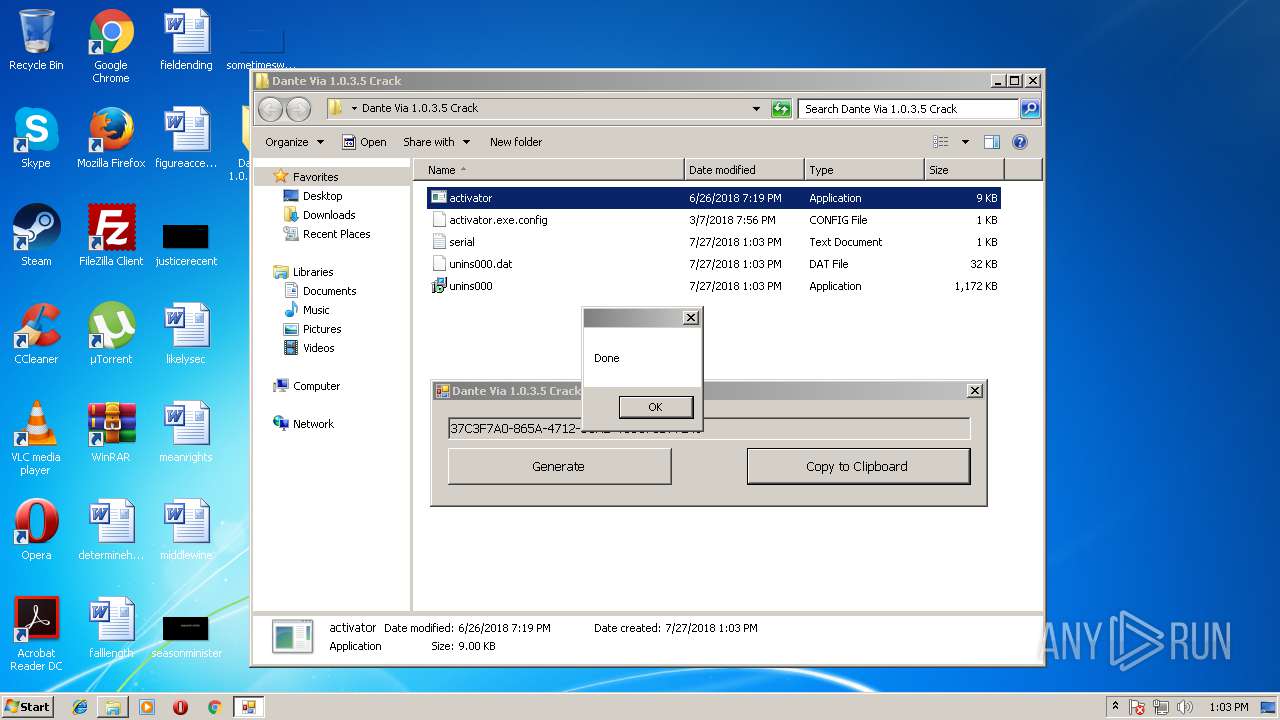This screenshot has width=1280, height=720.
Task: Open the Skype desktop shortcut
Action: [x=36, y=138]
